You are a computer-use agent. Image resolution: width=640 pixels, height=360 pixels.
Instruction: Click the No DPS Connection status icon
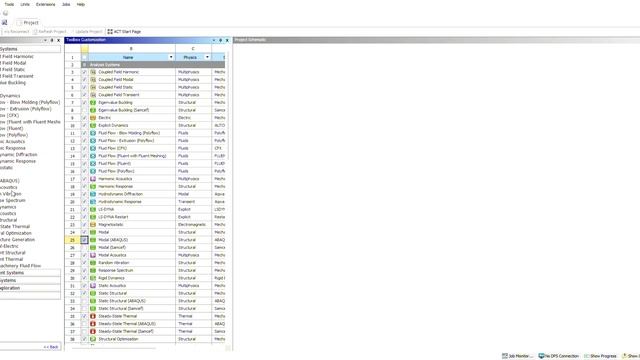[x=541, y=356]
